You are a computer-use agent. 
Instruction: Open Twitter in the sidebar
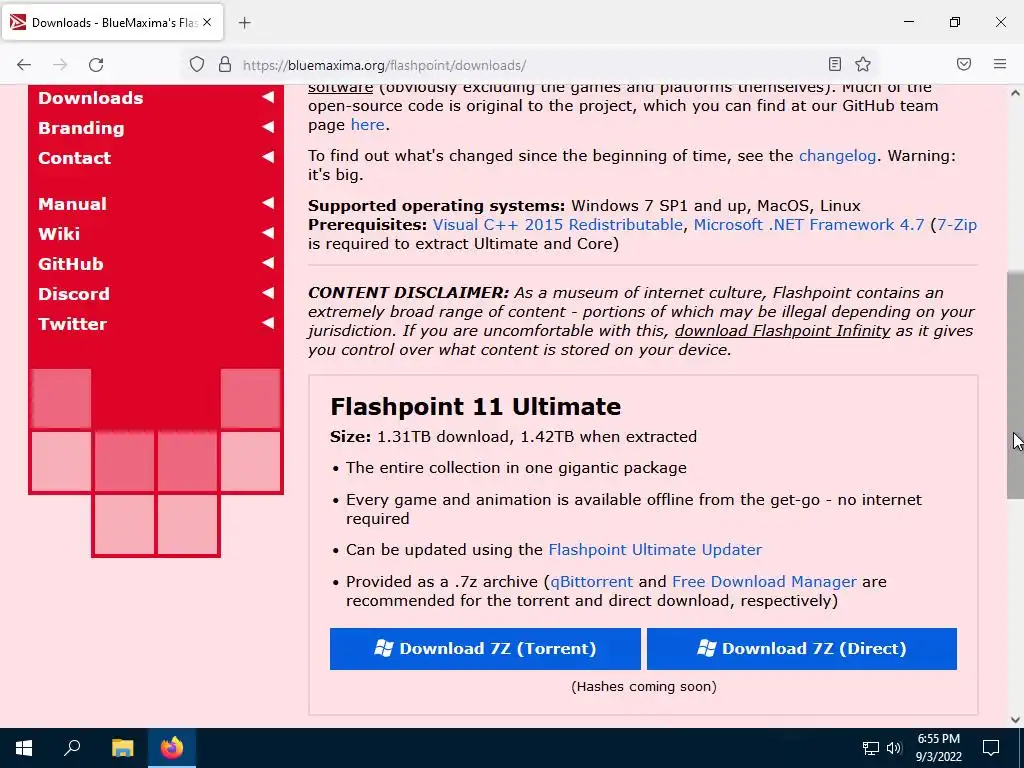(72, 324)
